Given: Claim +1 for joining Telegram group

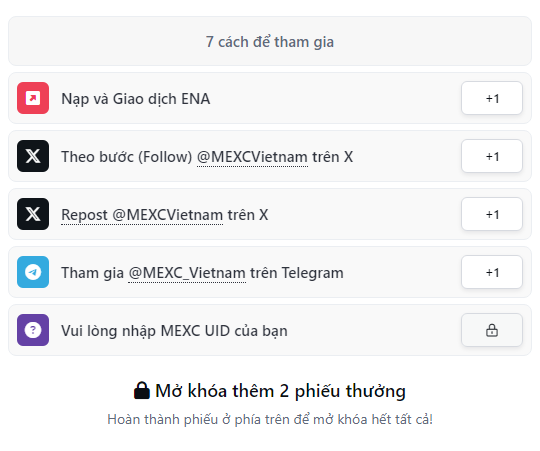Looking at the screenshot, I should point(492,272).
